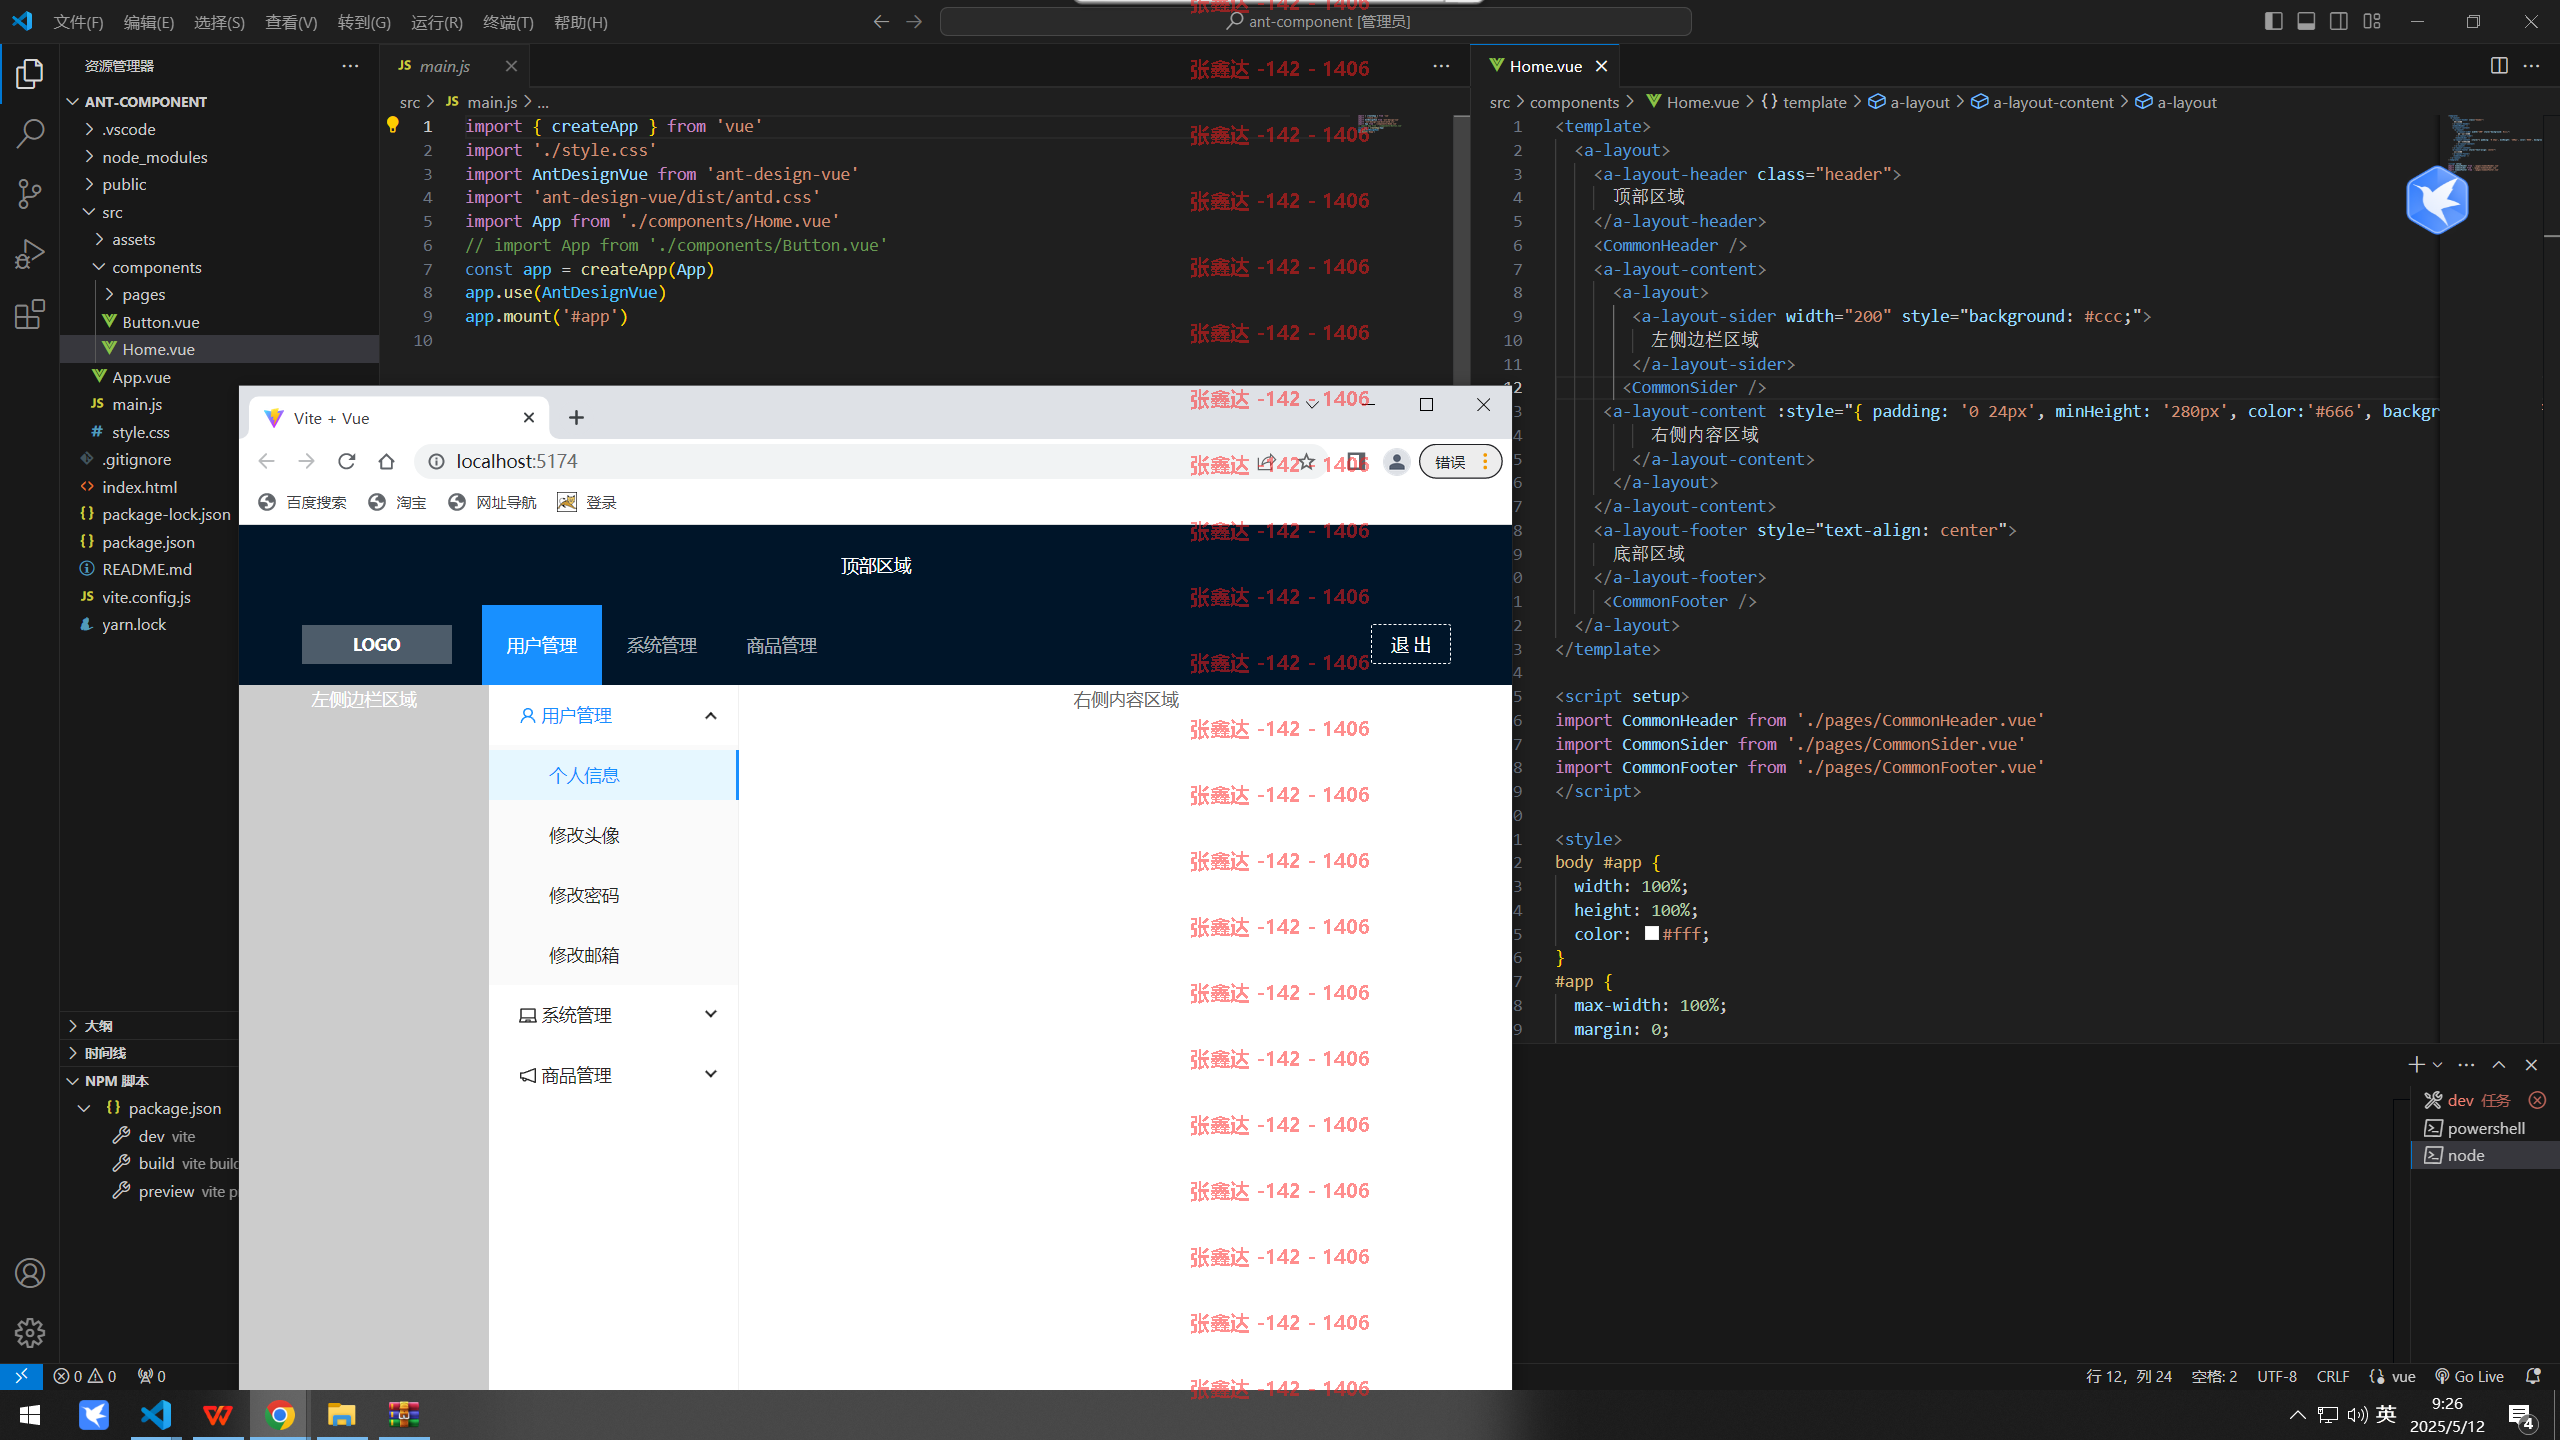Click the 错误 button in Chrome toolbar

(x=1460, y=461)
